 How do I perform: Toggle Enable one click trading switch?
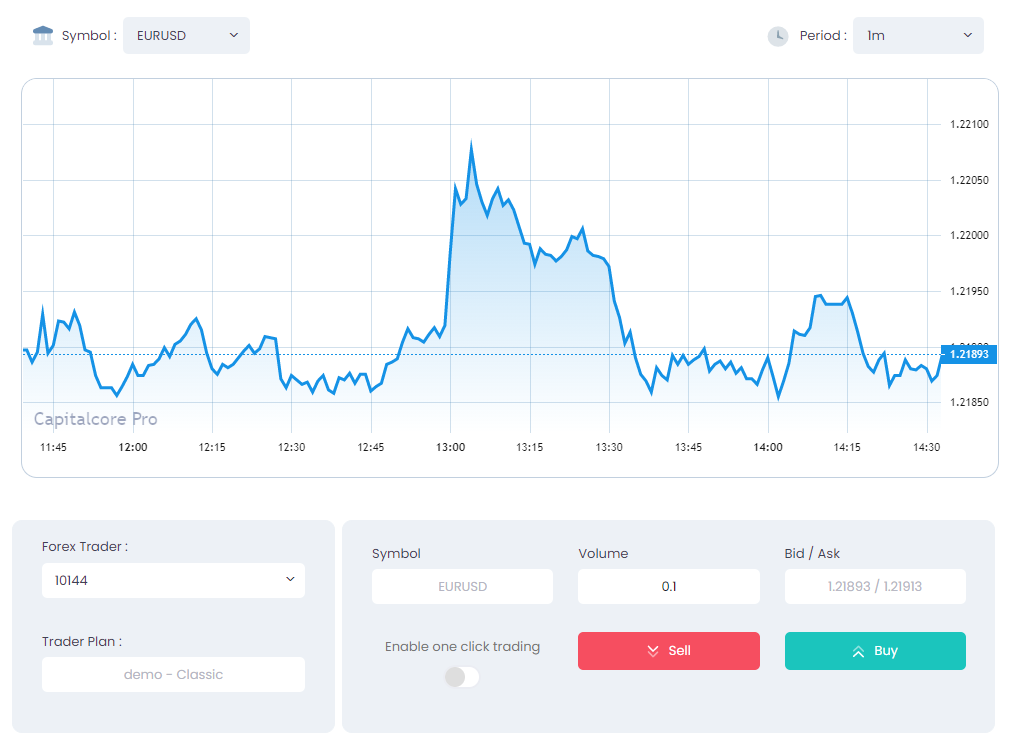click(462, 677)
